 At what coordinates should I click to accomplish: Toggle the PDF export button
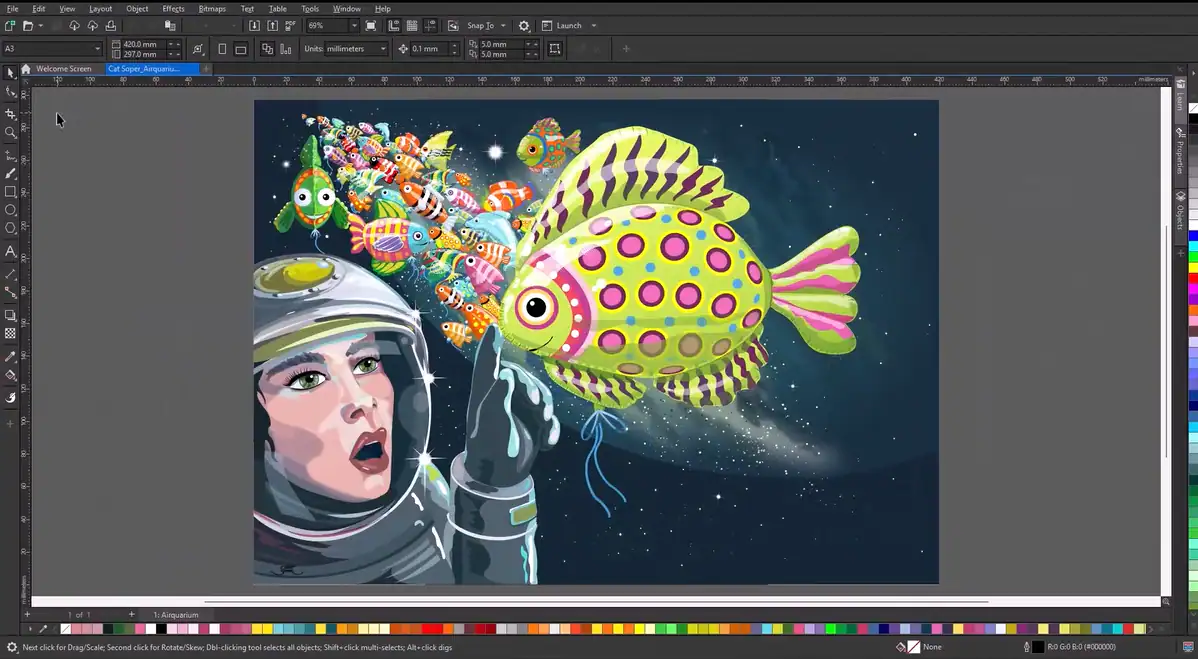pyautogui.click(x=289, y=24)
